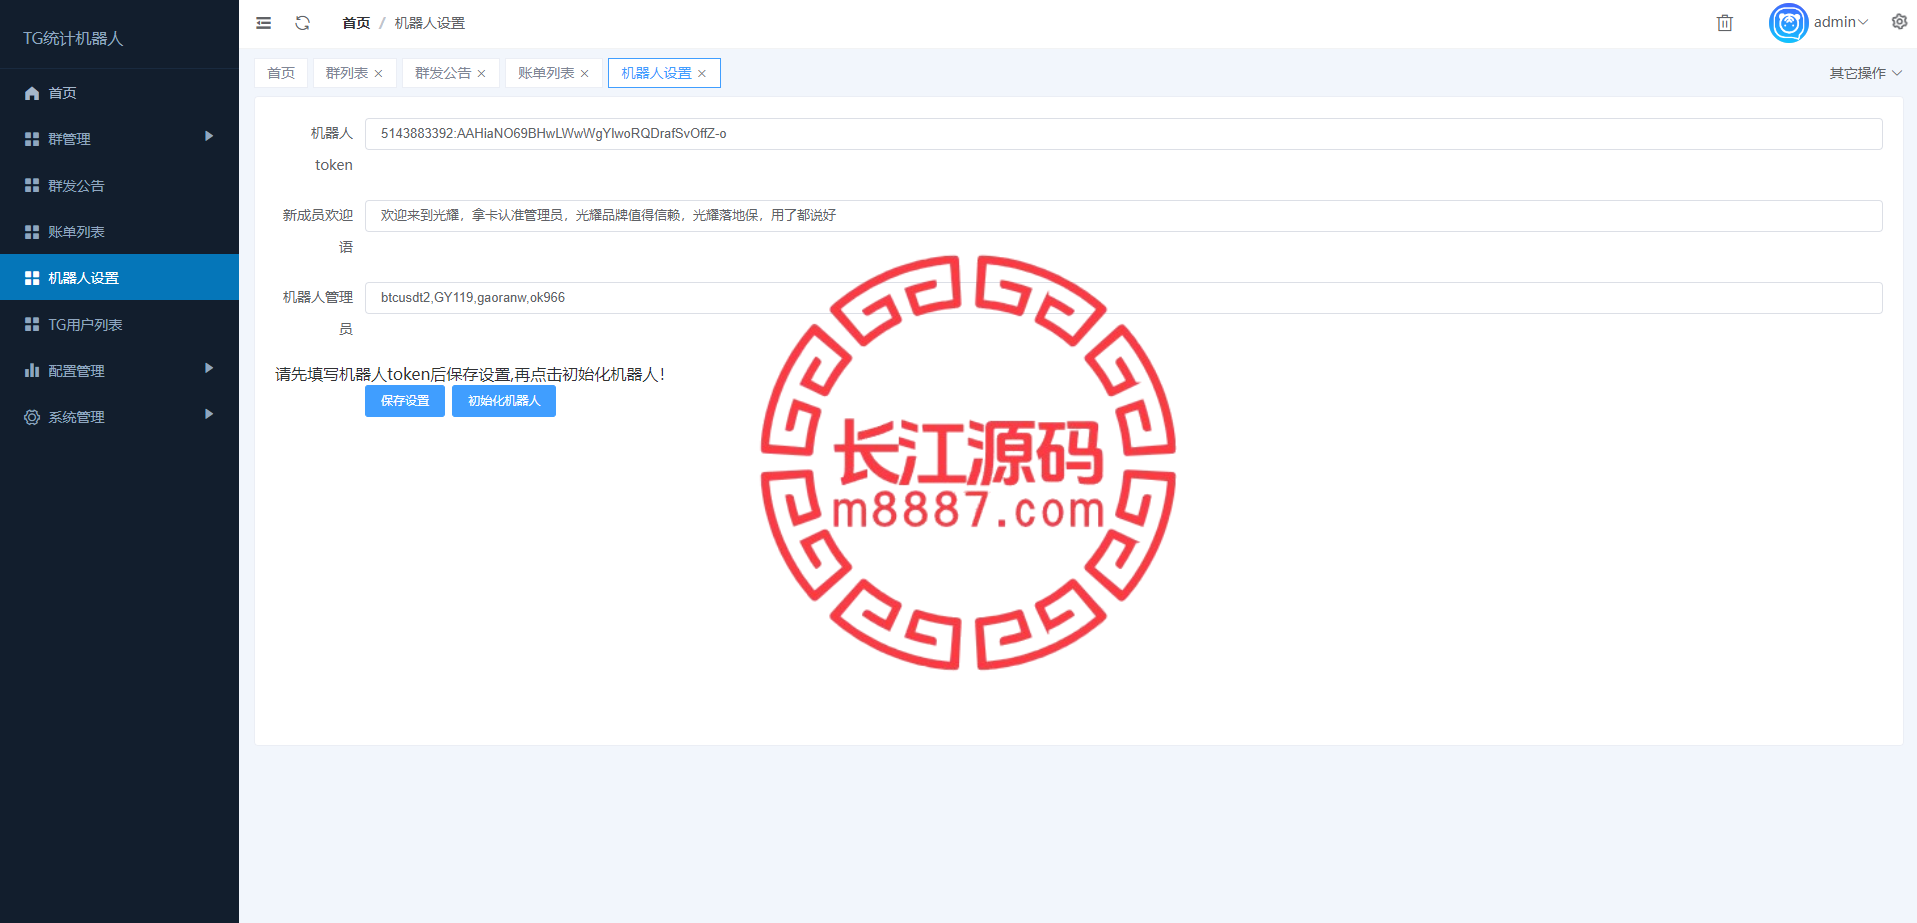
Task: Expand the 配置管理 submenu arrow
Action: click(209, 368)
